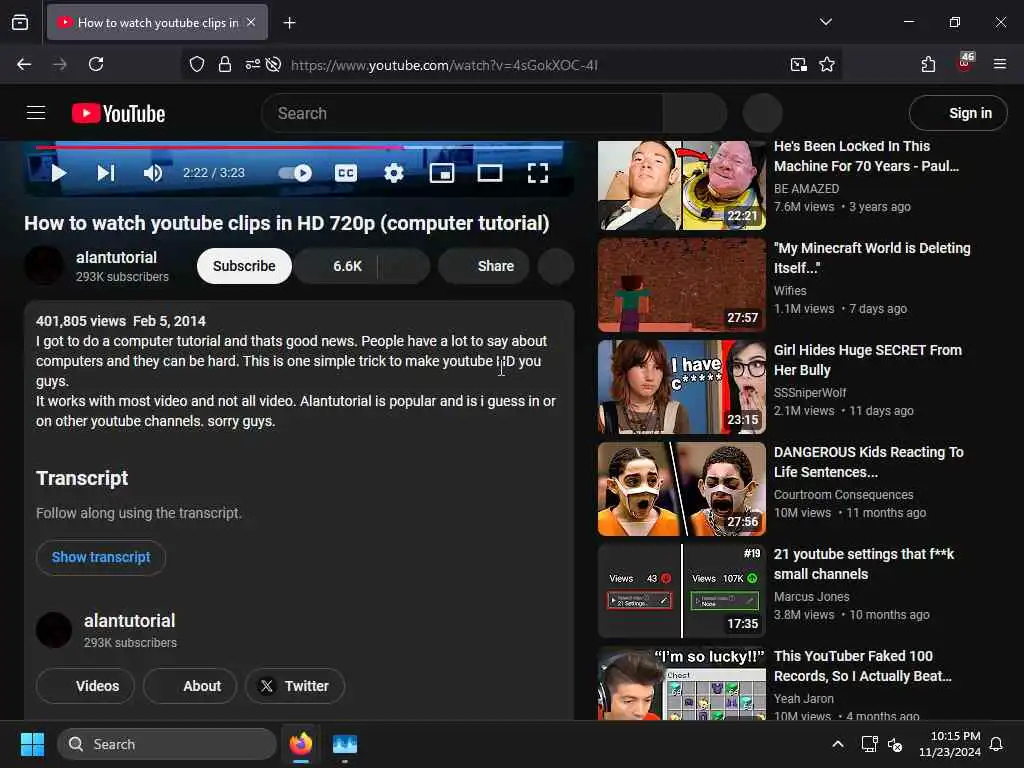The width and height of the screenshot is (1024, 768).
Task: Open alantutorial's About link
Action: 190,686
